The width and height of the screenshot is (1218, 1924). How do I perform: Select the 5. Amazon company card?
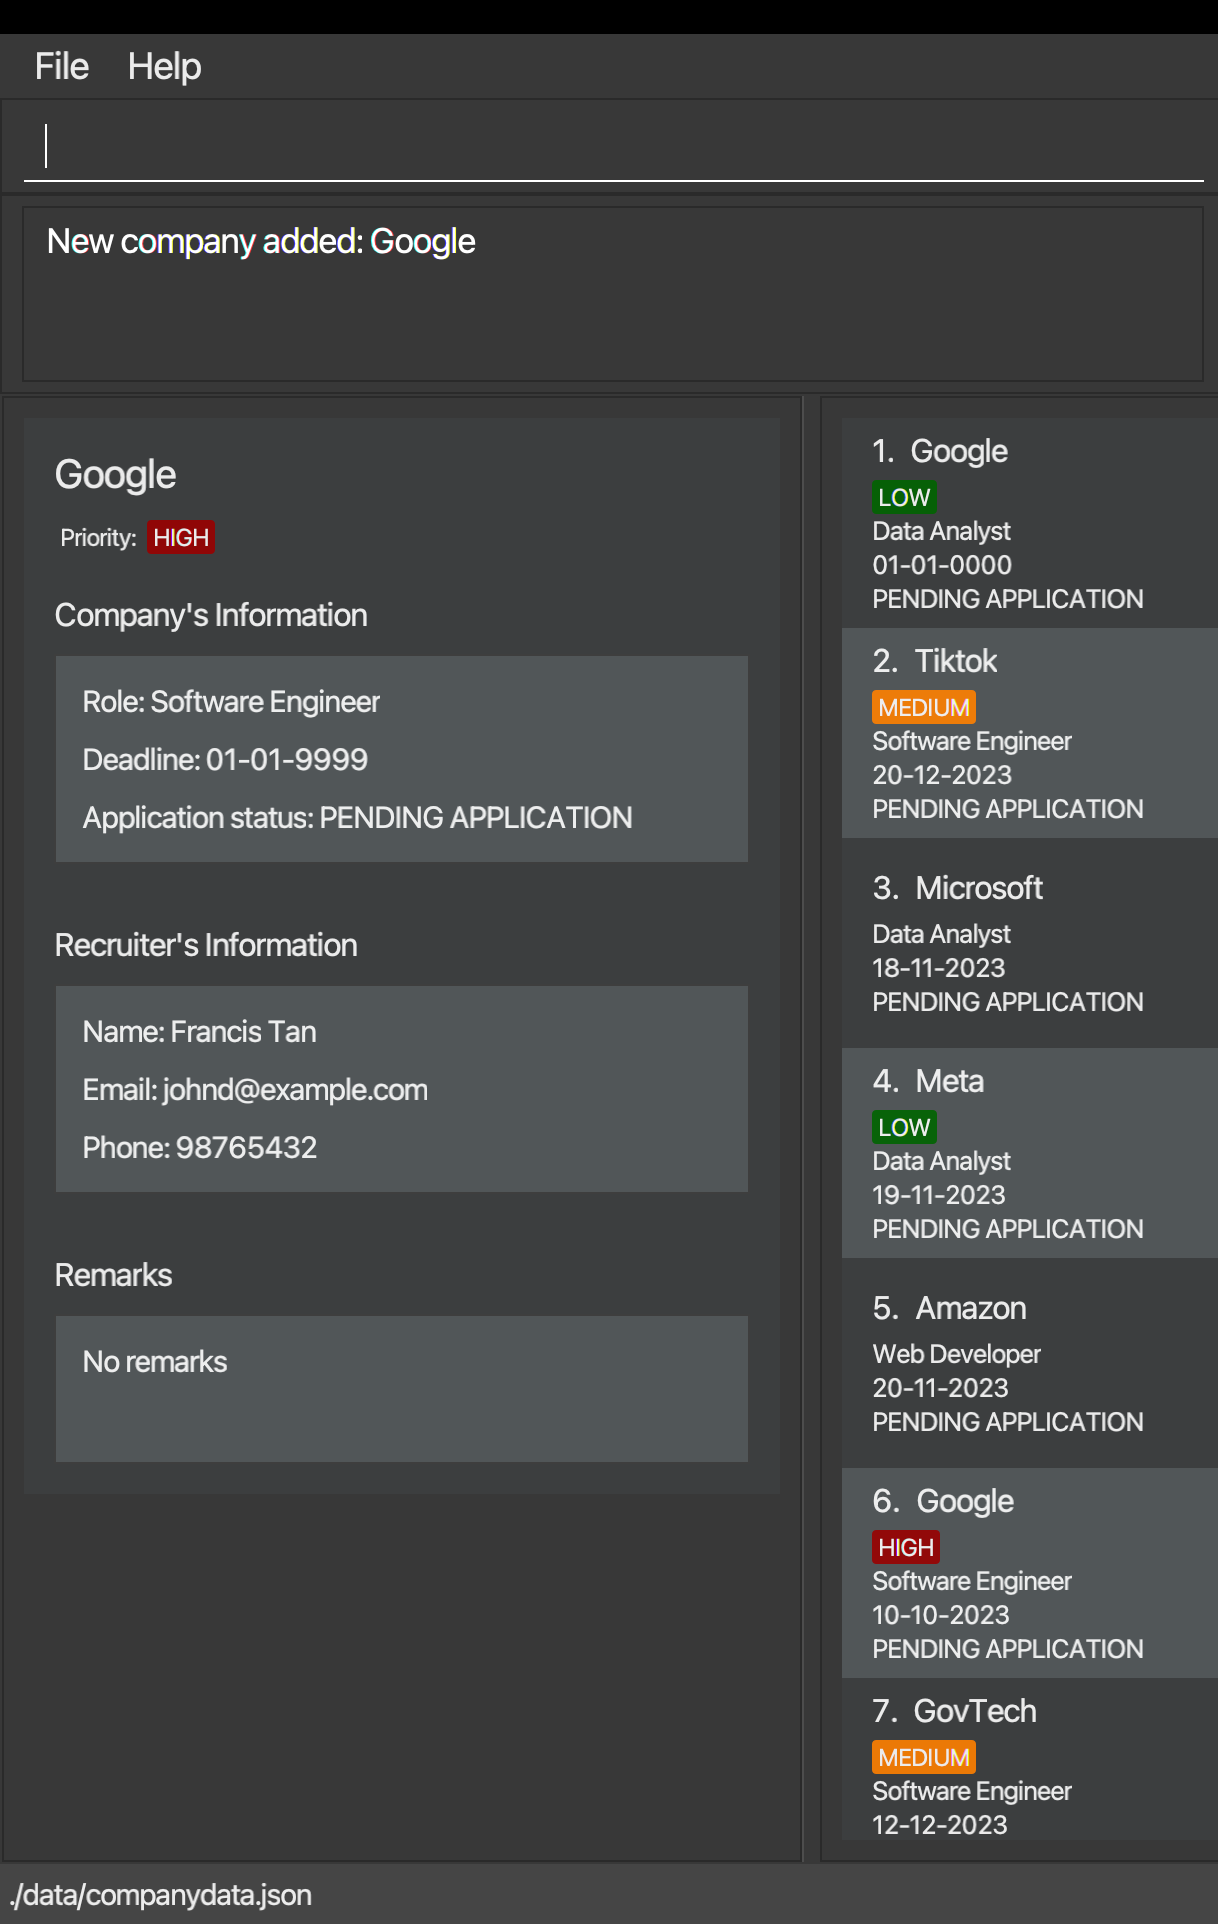coord(1029,1363)
